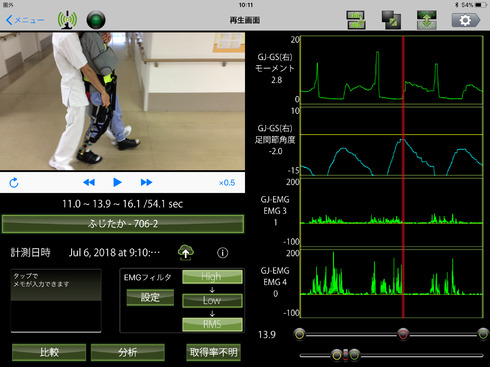
Task: Tap the battery indicator in status bar
Action: [480, 5]
